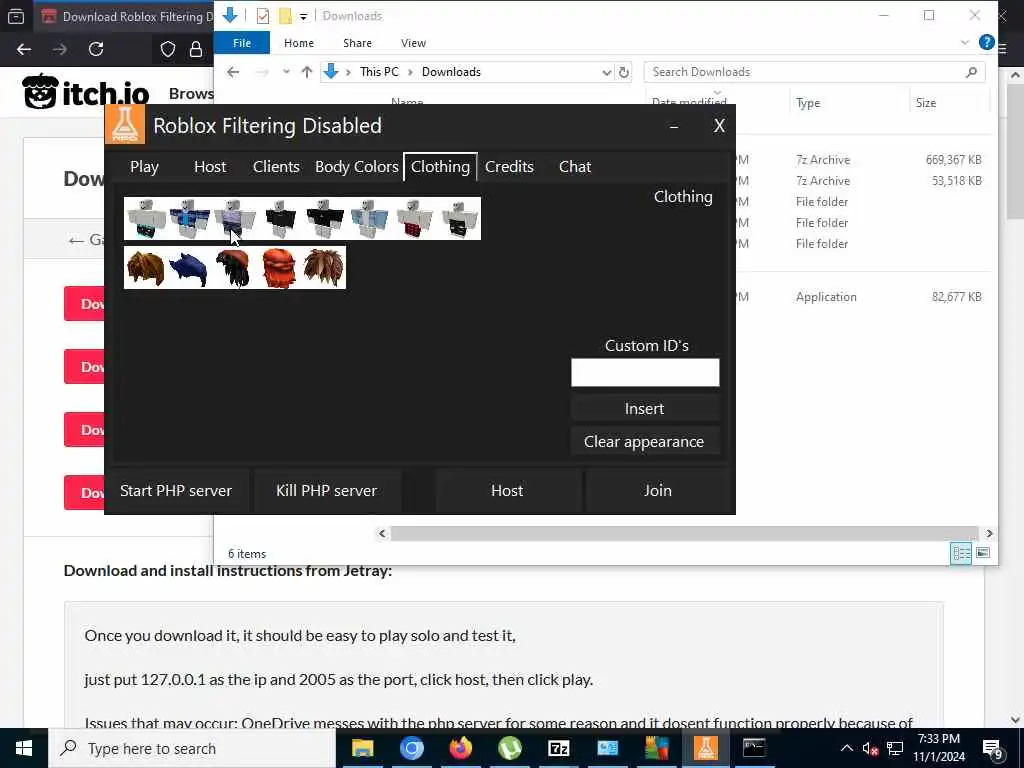Viewport: 1024px width, 768px height.
Task: Choose the spiky brown hair accessory
Action: tap(323, 268)
